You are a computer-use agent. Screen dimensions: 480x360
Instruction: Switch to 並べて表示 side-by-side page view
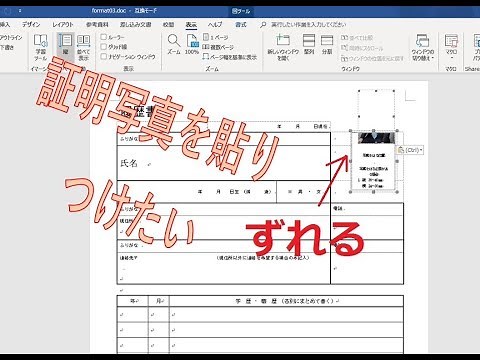click(x=83, y=47)
